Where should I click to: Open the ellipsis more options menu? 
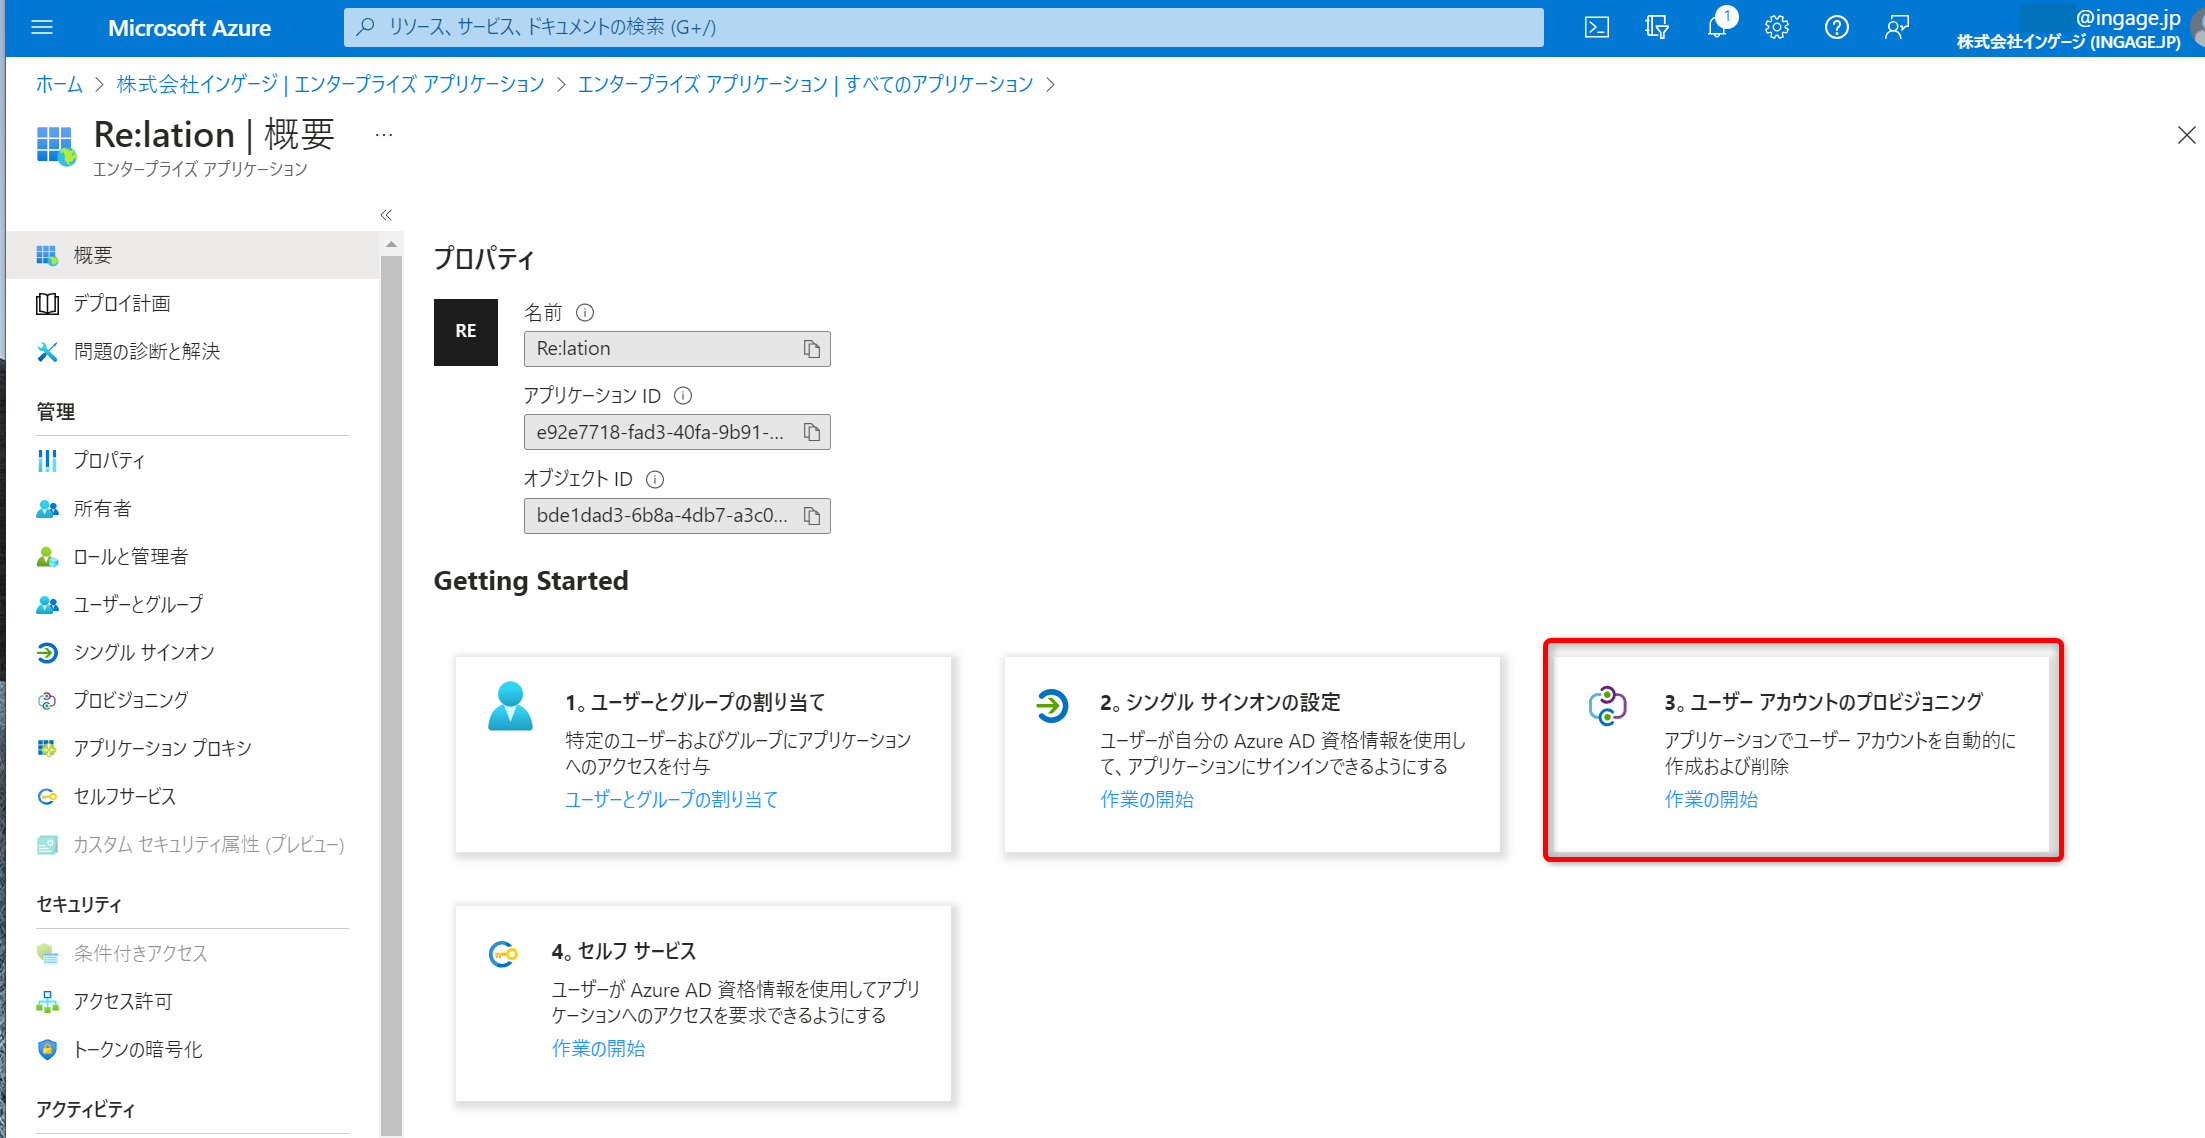(x=384, y=135)
